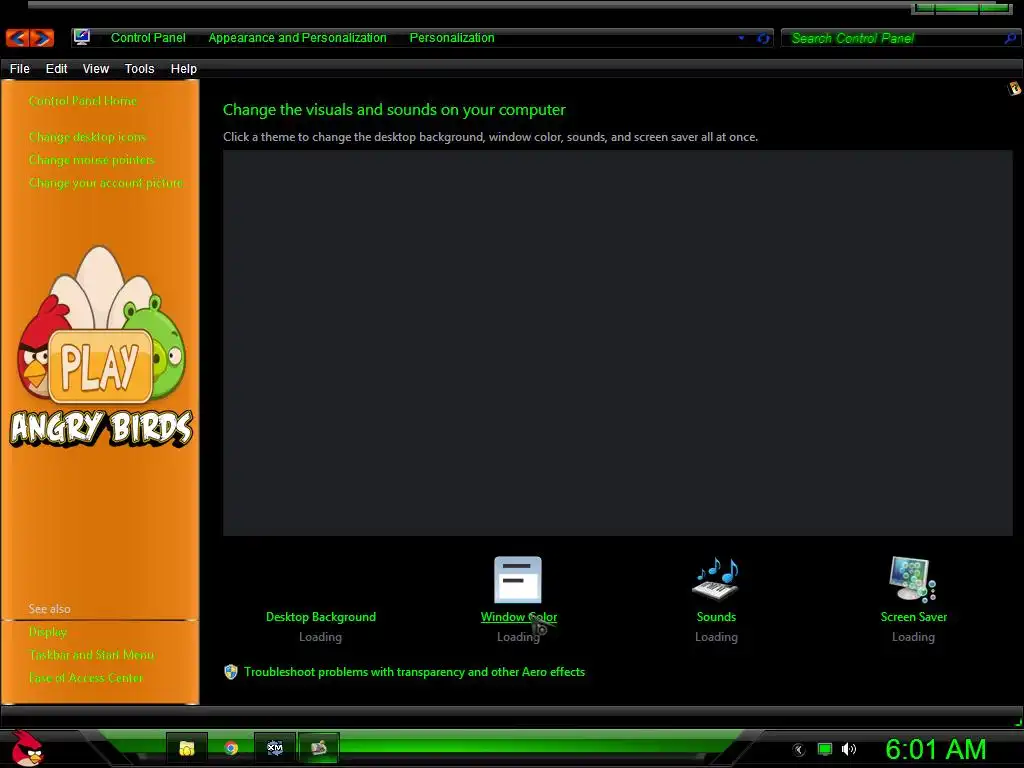Click the monitor icon in address bar
This screenshot has width=1024, height=768.
[82, 37]
